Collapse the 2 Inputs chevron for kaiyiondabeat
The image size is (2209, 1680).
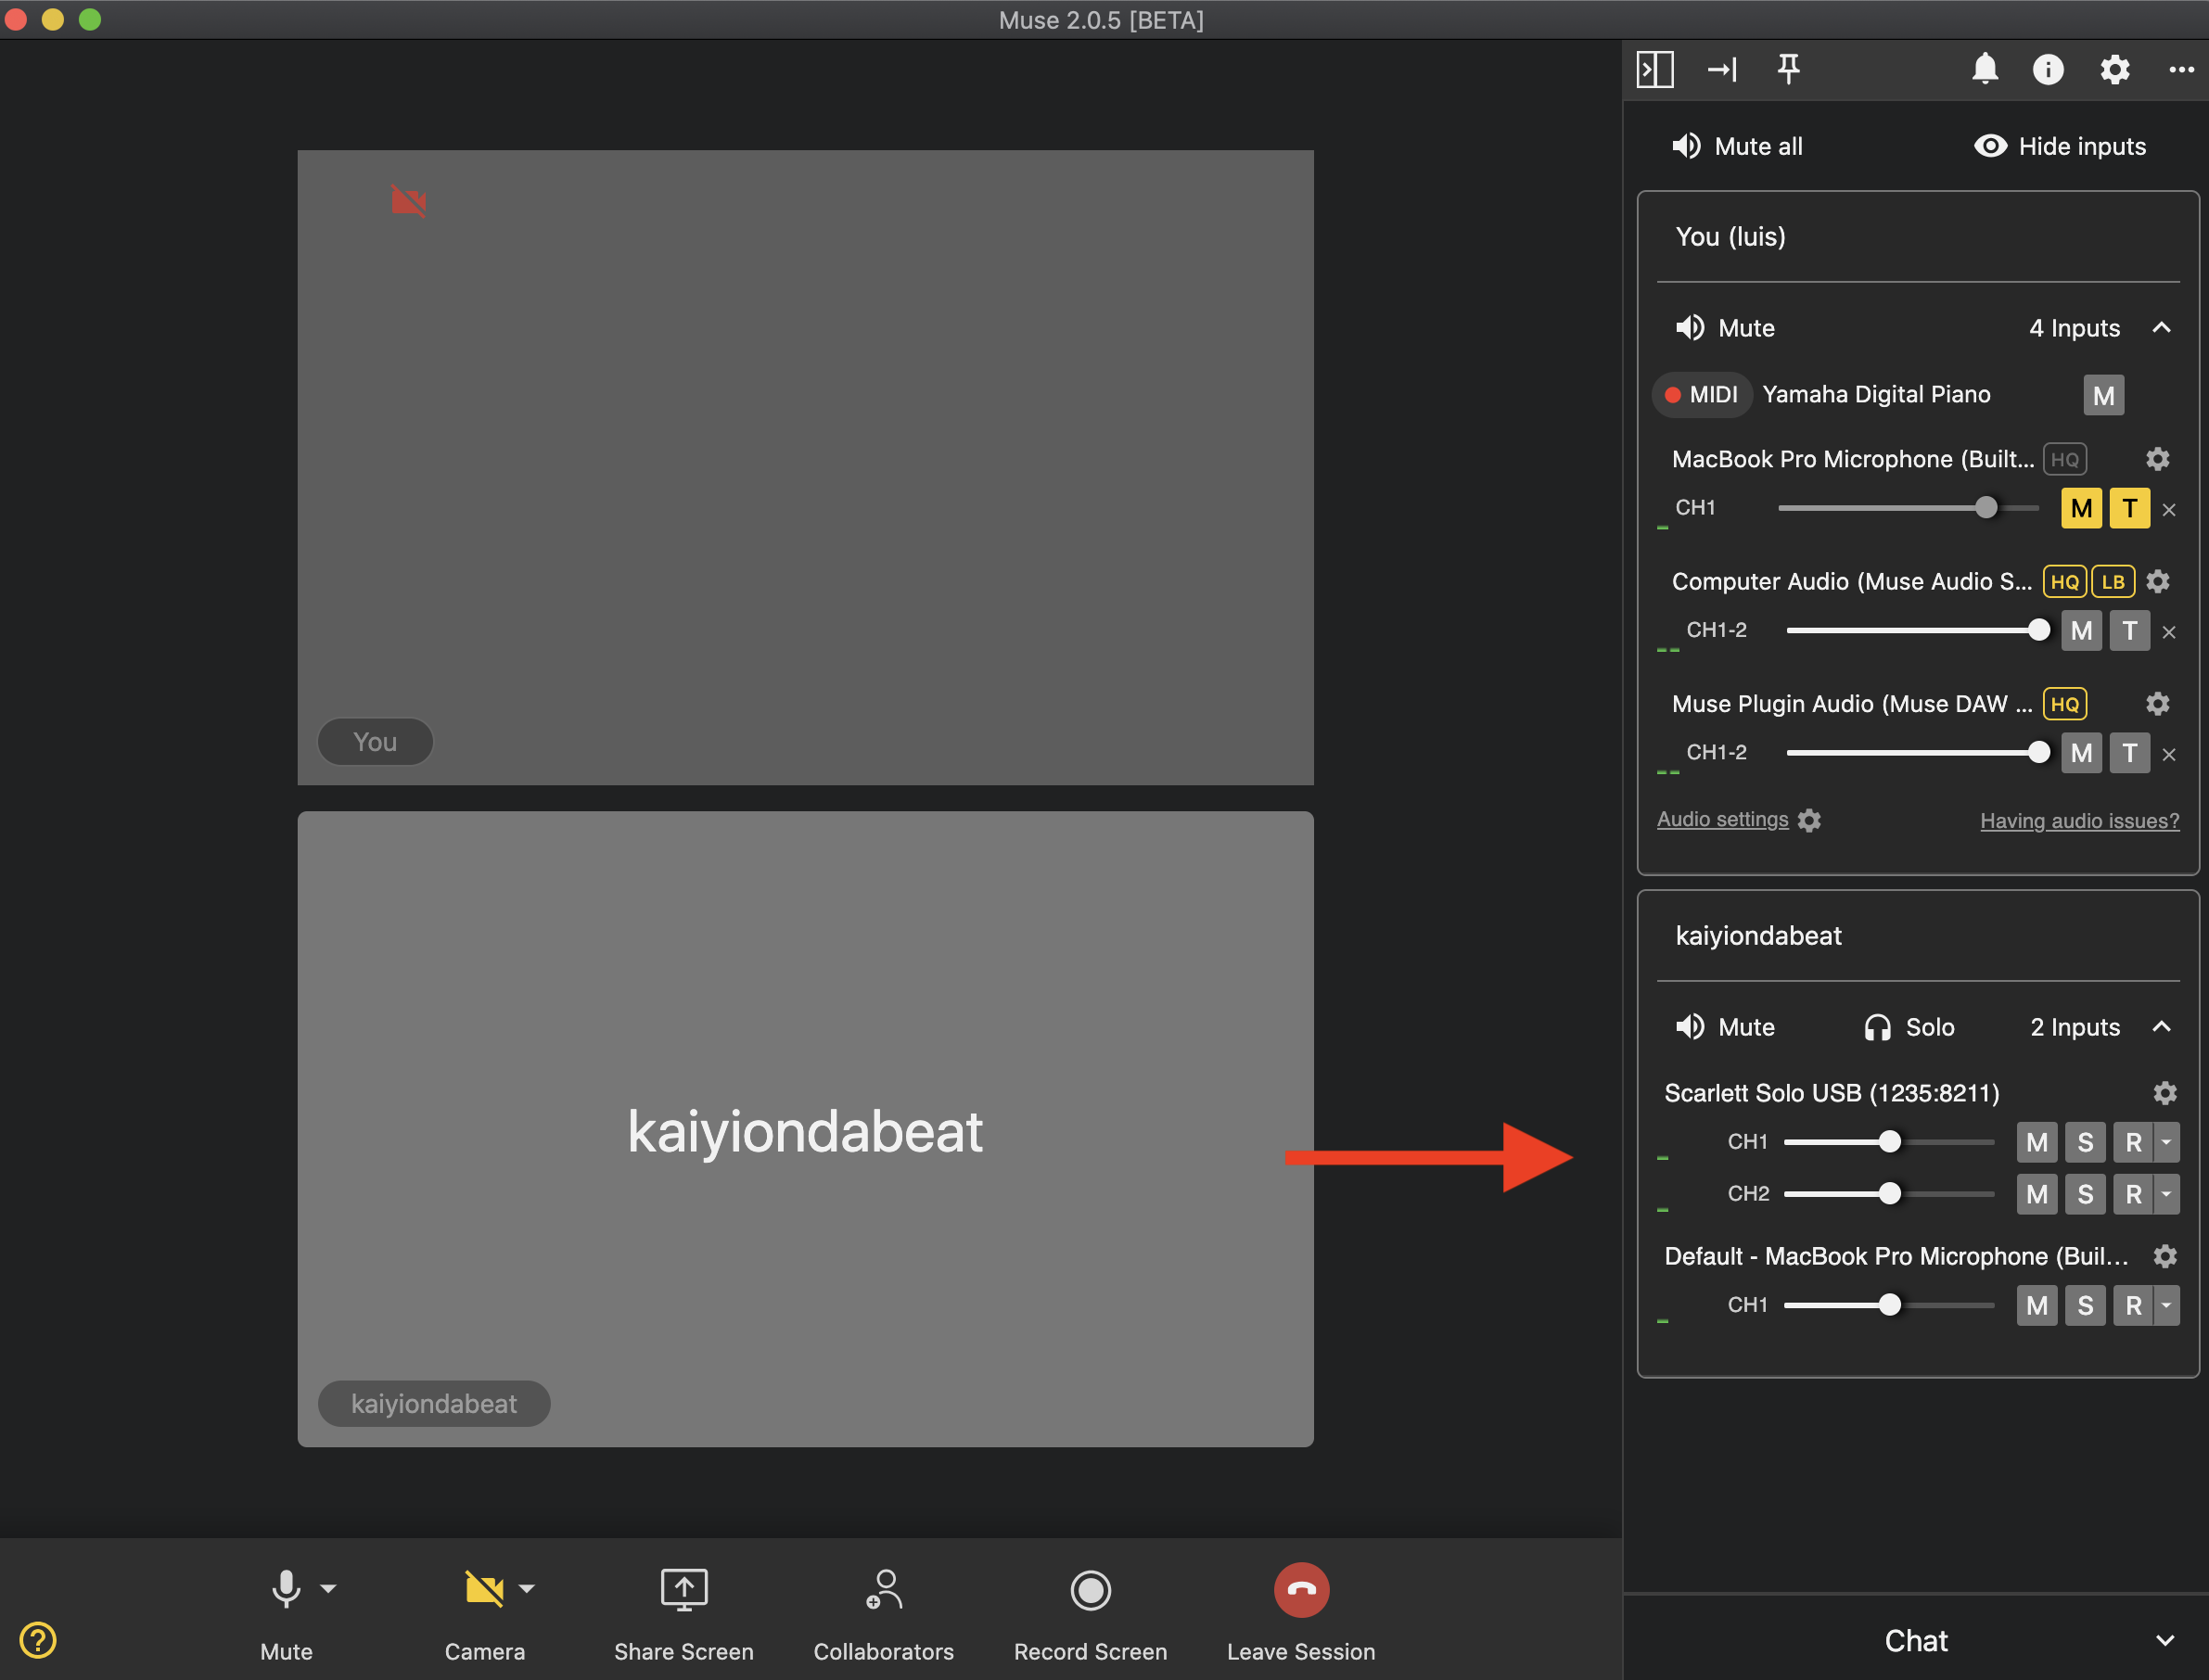[x=2161, y=1027]
